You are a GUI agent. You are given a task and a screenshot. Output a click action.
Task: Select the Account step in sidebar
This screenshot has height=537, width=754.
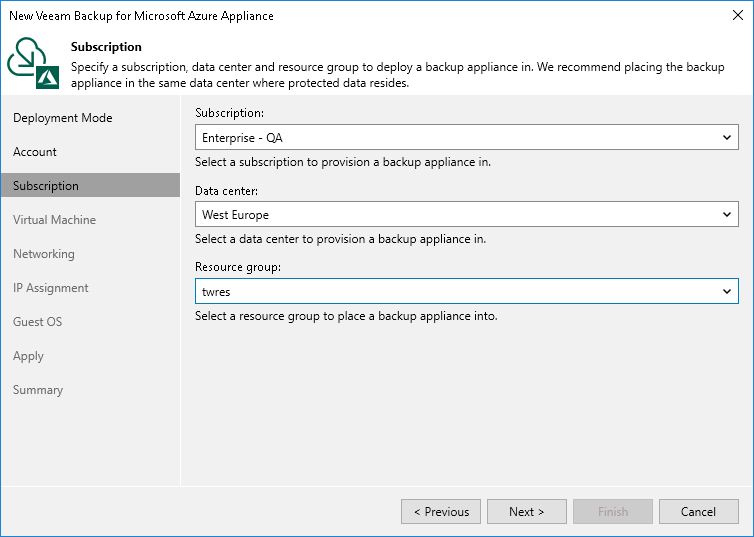point(35,152)
